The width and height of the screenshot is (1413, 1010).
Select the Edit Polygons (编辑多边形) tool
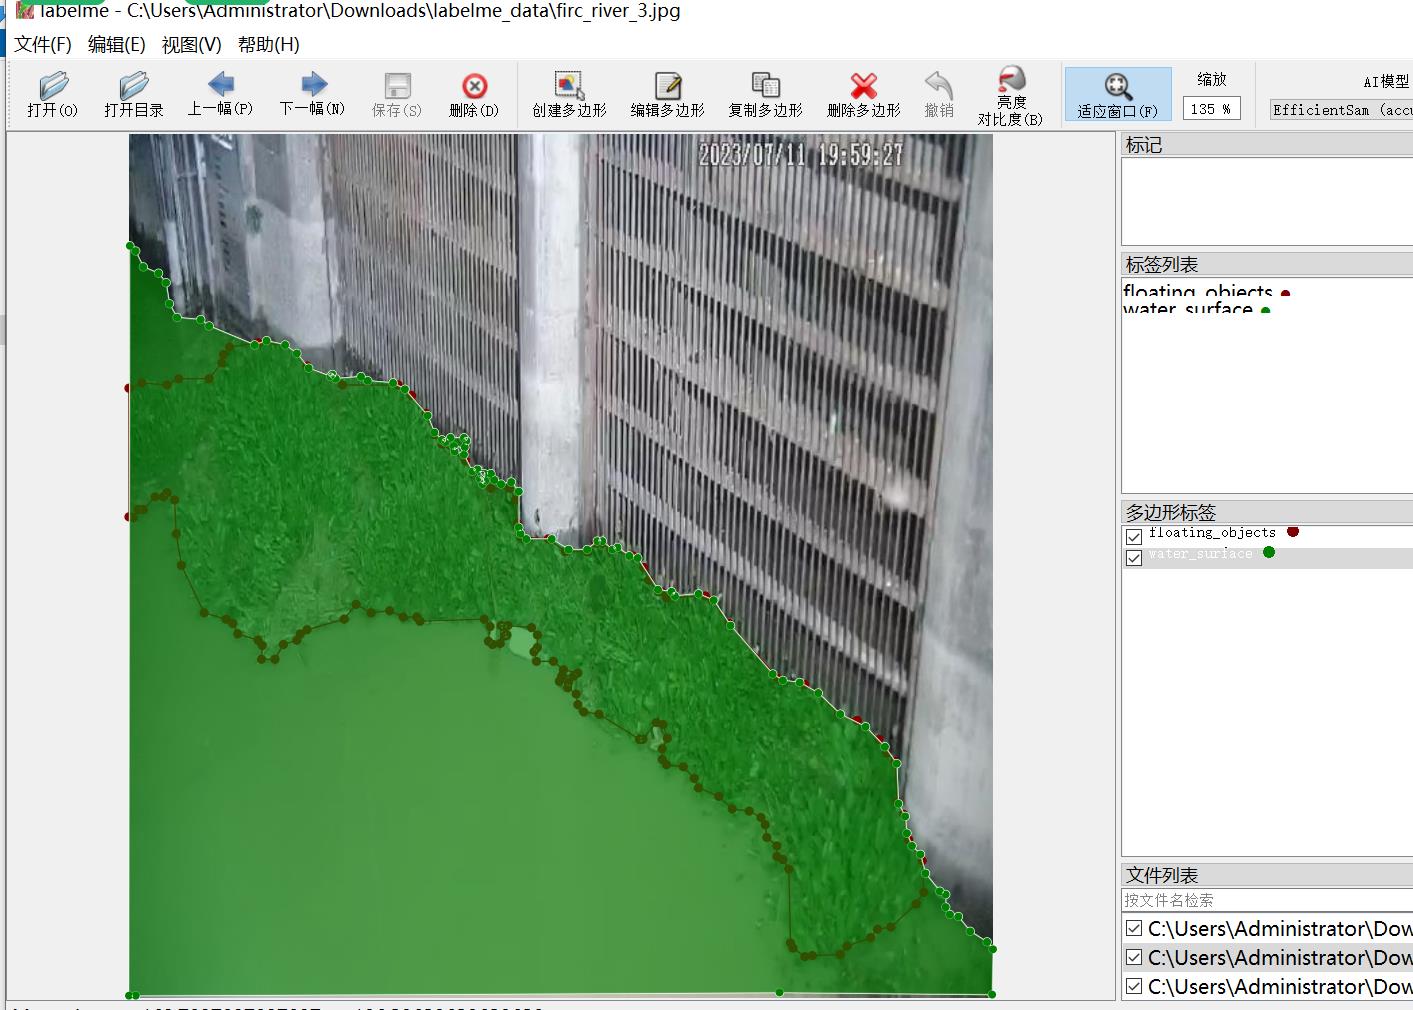pyautogui.click(x=667, y=95)
